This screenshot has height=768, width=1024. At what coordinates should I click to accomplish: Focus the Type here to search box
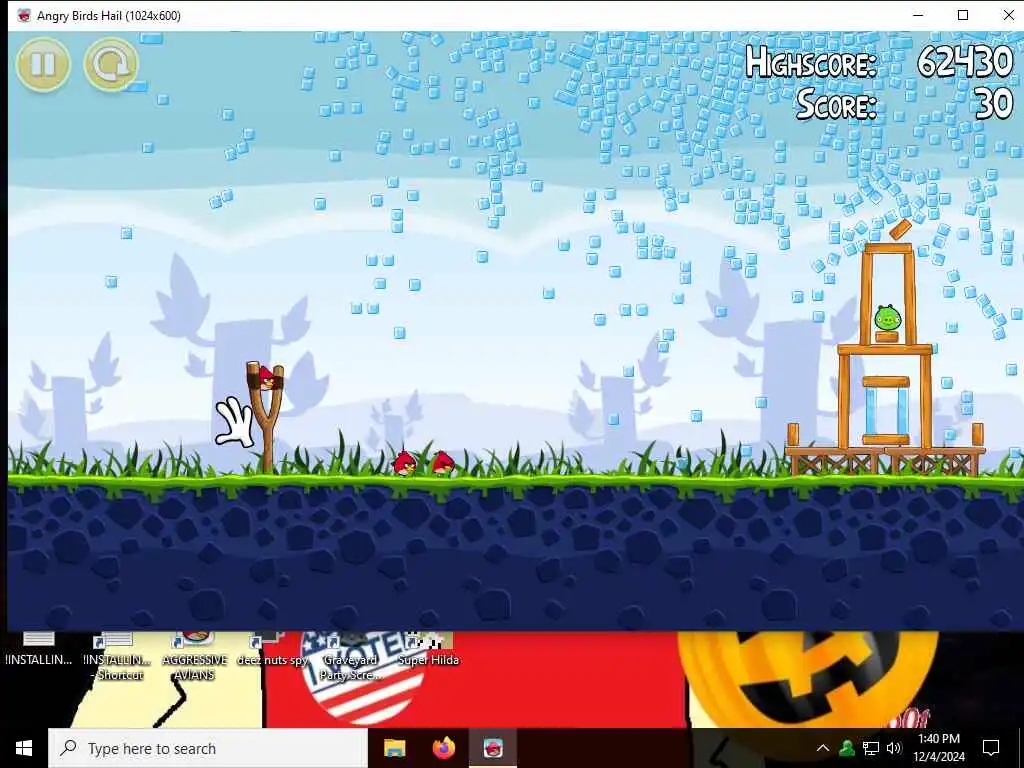point(208,748)
